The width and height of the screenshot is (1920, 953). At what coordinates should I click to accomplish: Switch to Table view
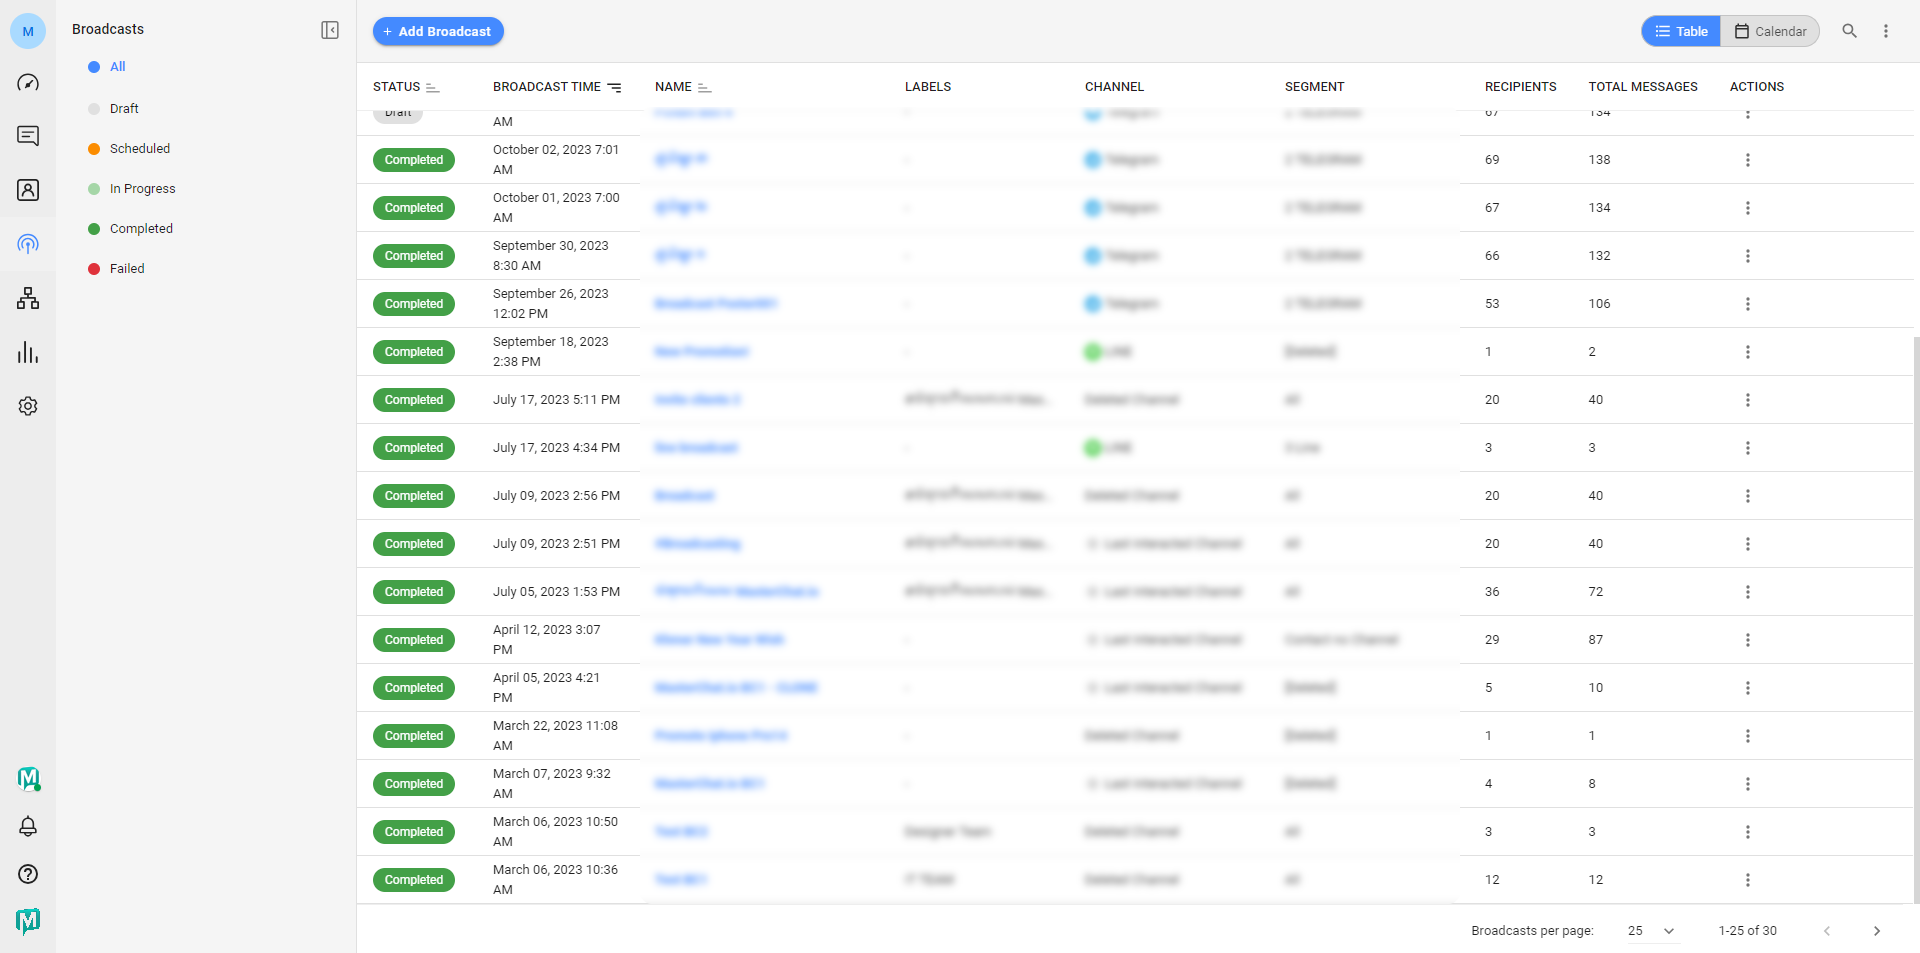point(1681,31)
